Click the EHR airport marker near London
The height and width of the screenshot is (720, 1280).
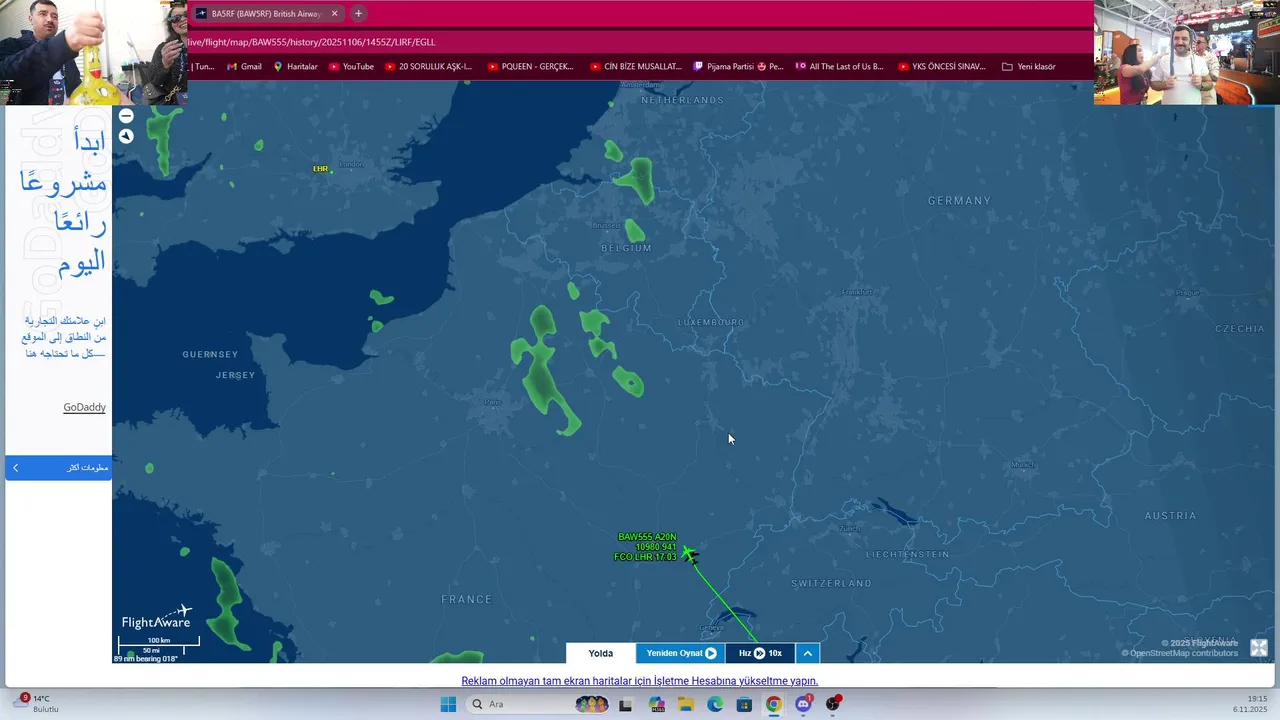coord(322,169)
